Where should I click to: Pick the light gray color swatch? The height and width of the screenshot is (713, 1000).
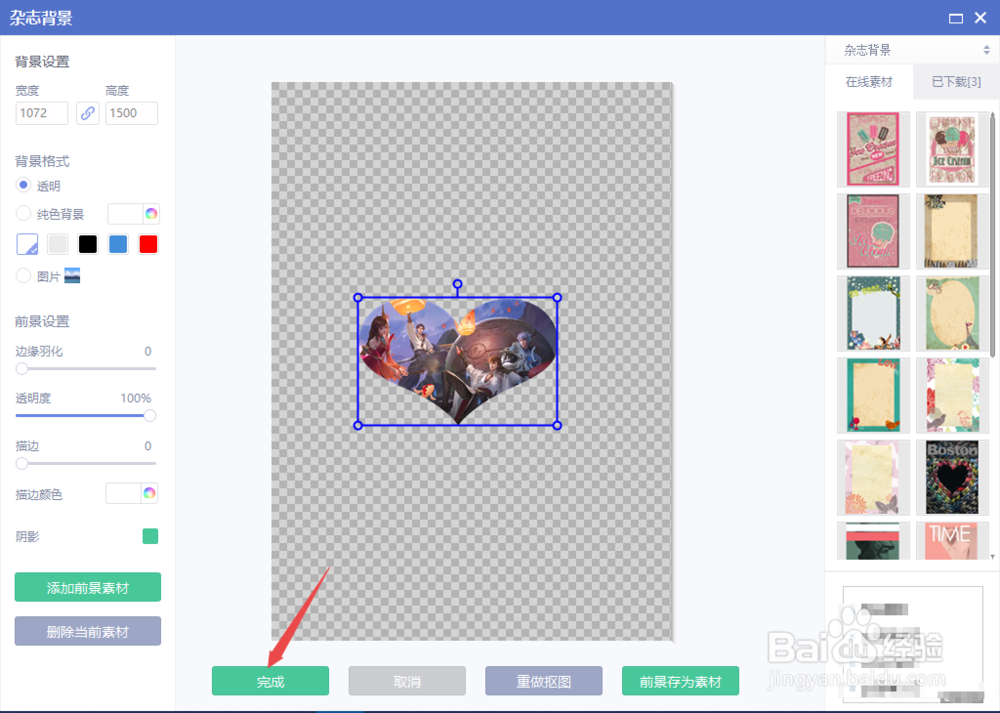pos(57,244)
